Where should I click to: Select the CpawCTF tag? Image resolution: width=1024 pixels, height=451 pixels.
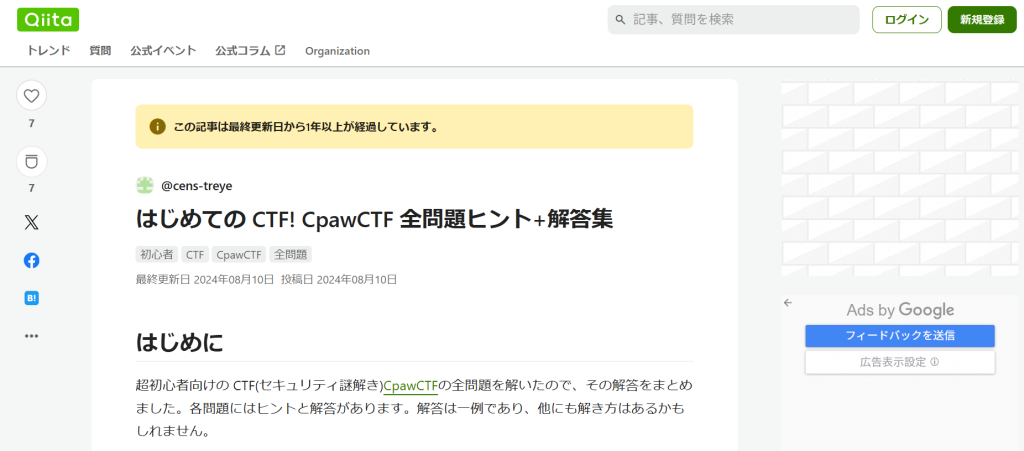click(x=239, y=255)
